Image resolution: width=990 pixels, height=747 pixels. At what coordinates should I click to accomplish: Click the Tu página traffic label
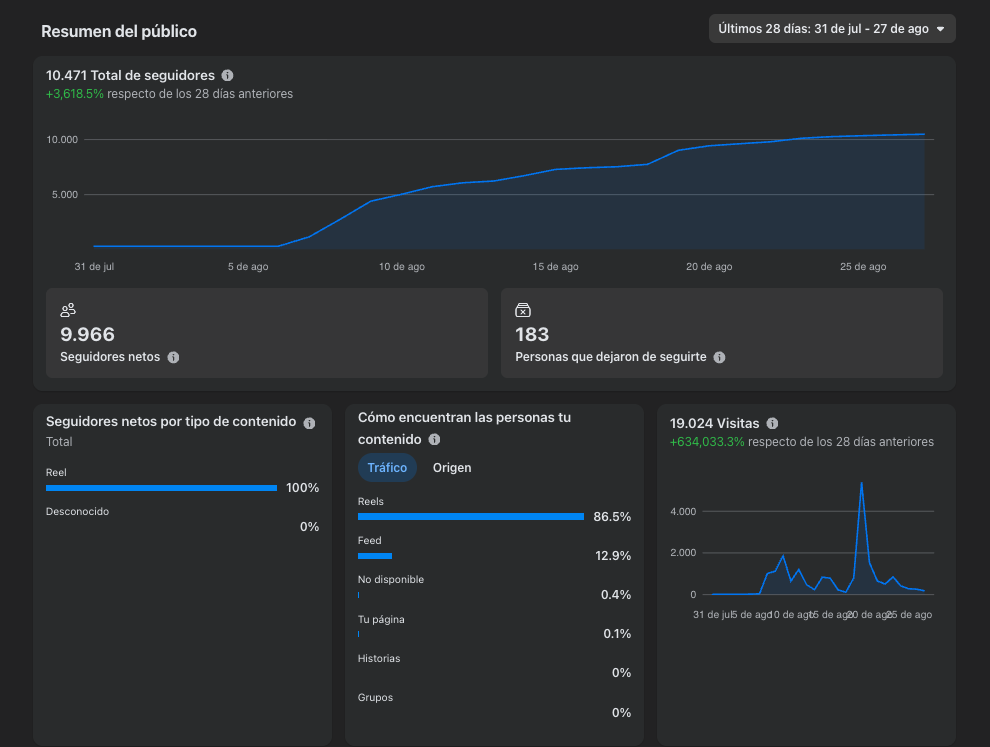click(x=381, y=619)
